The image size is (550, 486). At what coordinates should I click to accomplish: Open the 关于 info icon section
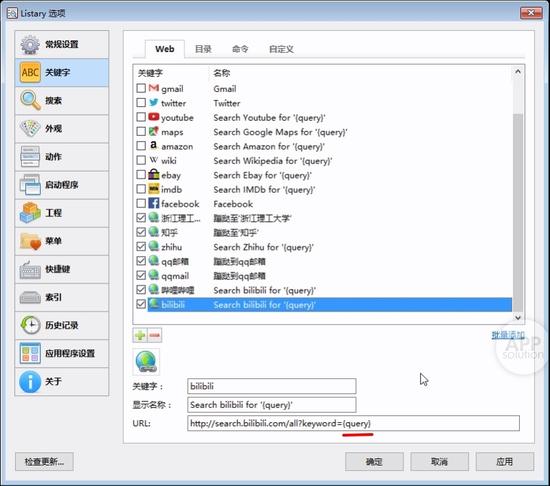(x=62, y=382)
